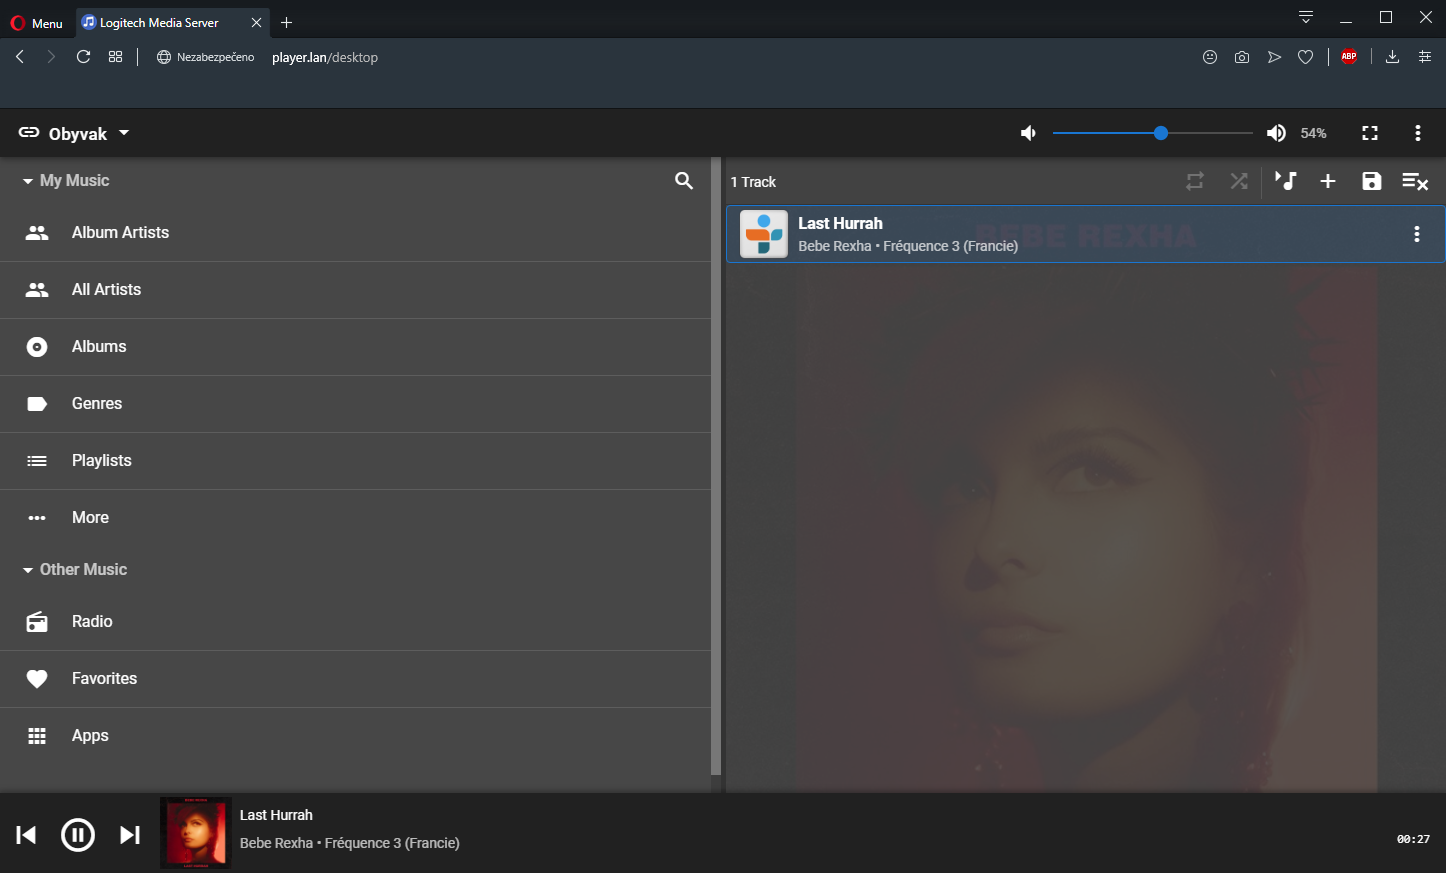1446x873 pixels.
Task: Toggle repeat in the queue toolbar
Action: (x=1195, y=181)
